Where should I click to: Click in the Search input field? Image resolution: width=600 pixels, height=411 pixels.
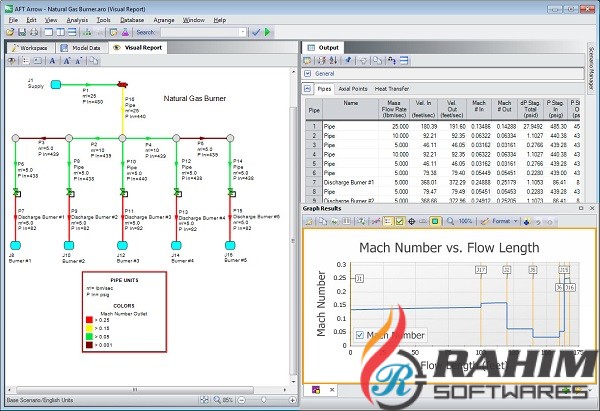(x=200, y=33)
